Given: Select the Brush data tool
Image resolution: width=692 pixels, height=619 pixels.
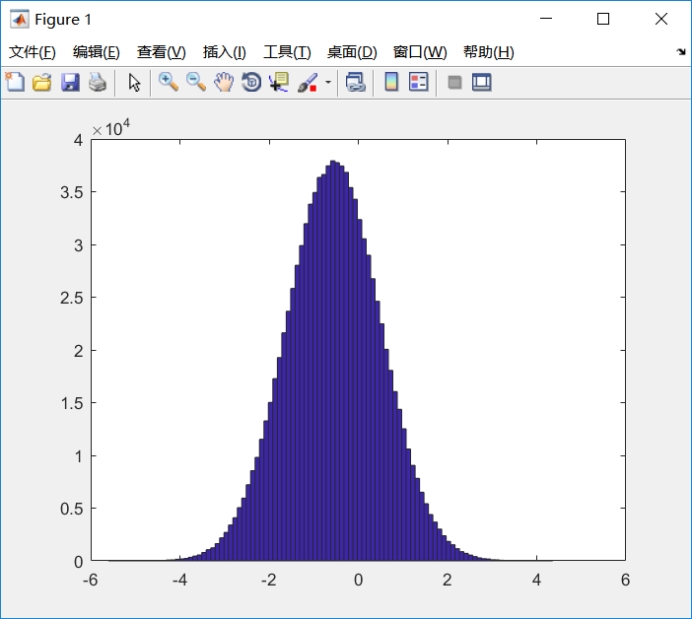Looking at the screenshot, I should 307,82.
